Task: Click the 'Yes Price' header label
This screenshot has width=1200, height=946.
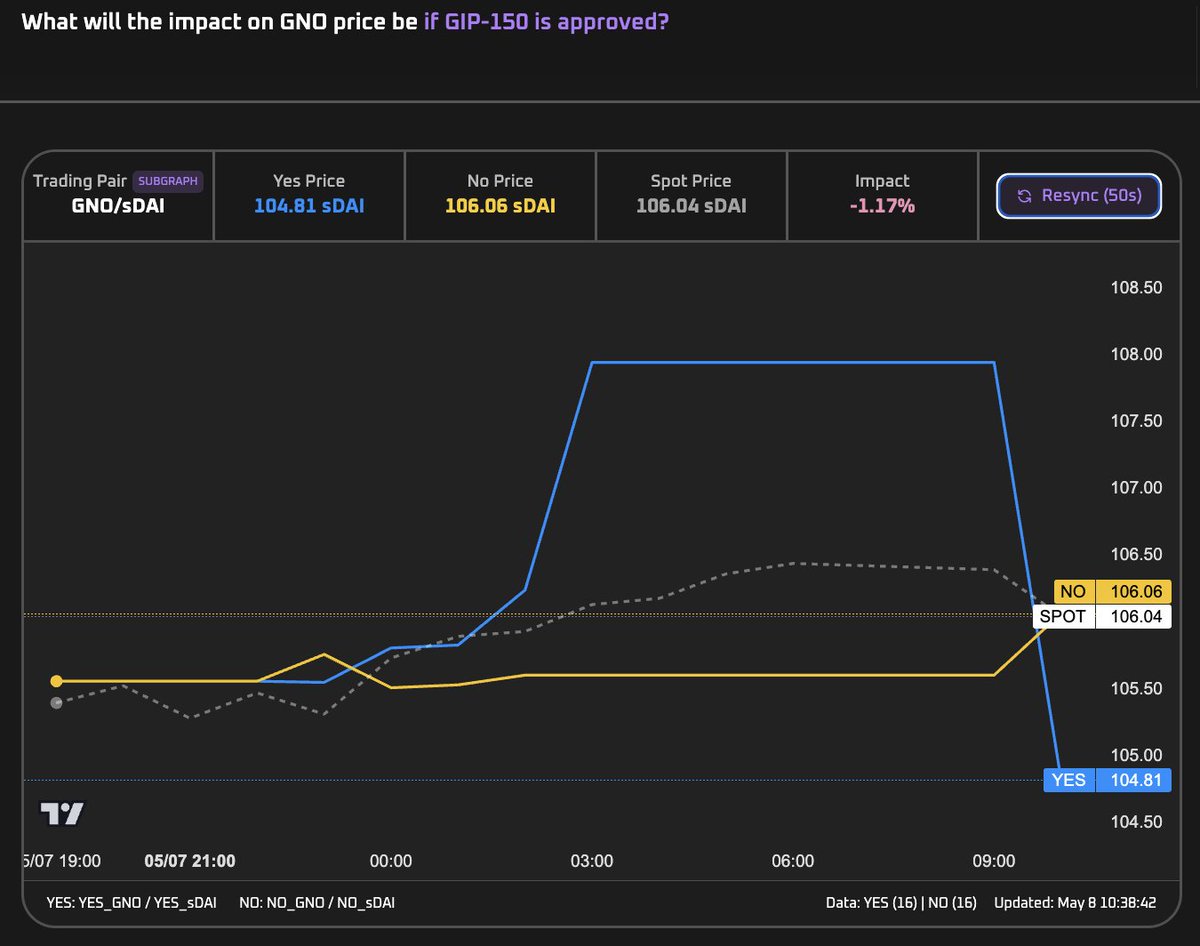Action: click(309, 181)
